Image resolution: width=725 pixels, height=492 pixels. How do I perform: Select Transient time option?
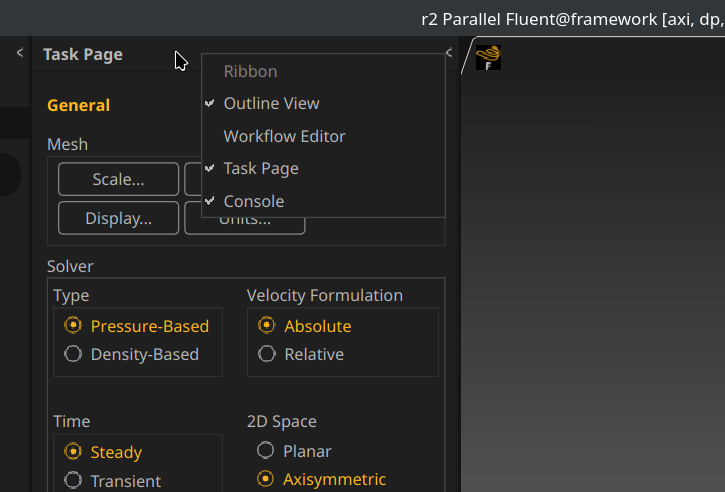[x=73, y=481]
